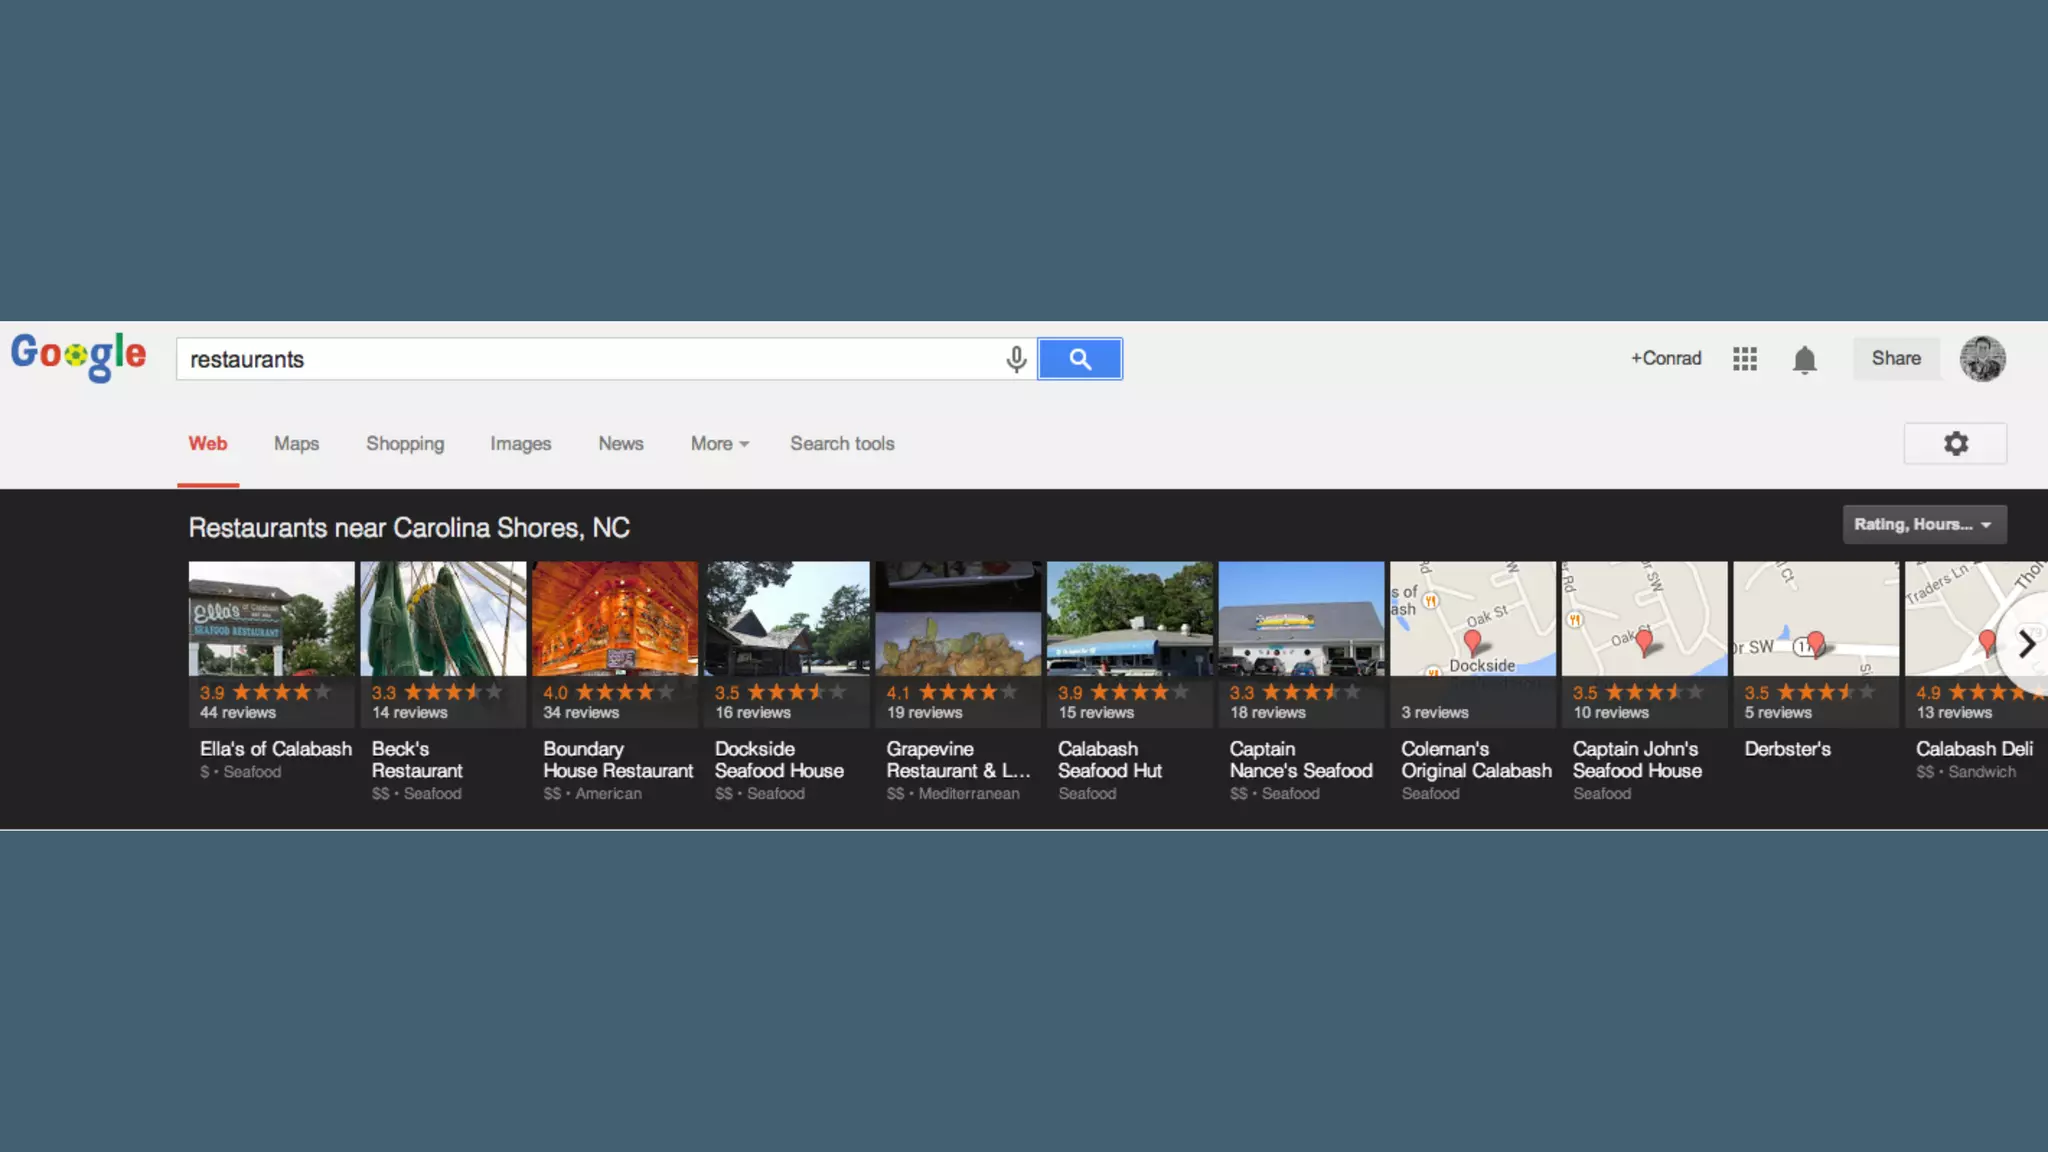The width and height of the screenshot is (2048, 1152).
Task: Select the Shopping tab
Action: point(405,444)
